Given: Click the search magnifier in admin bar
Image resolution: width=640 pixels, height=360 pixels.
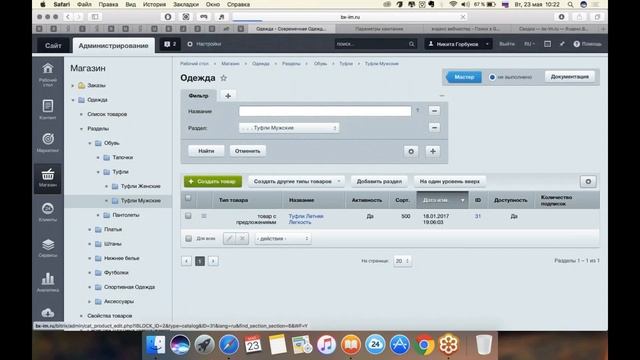Looking at the screenshot, I should click(411, 44).
